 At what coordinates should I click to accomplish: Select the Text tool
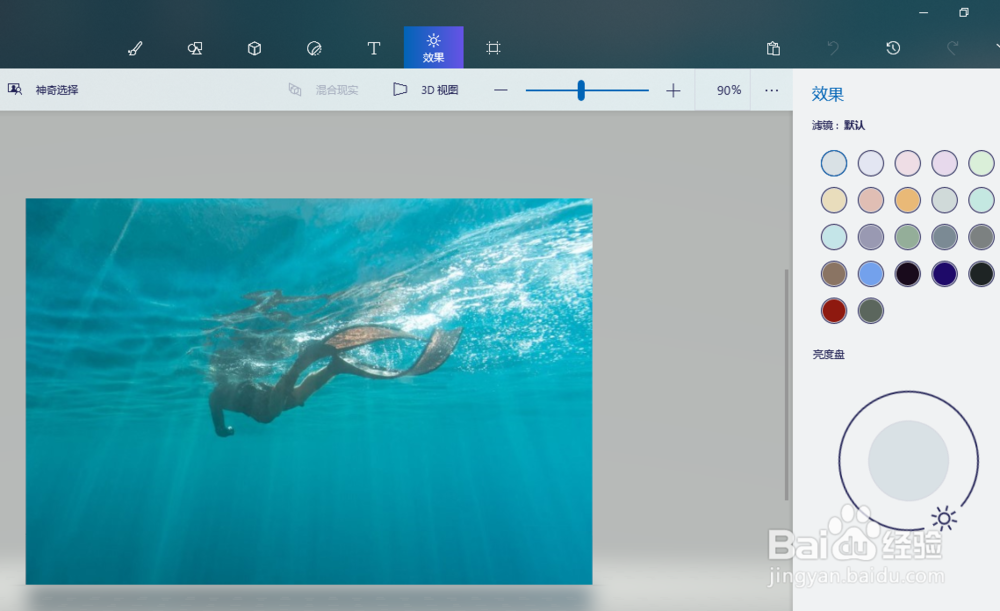coord(374,48)
